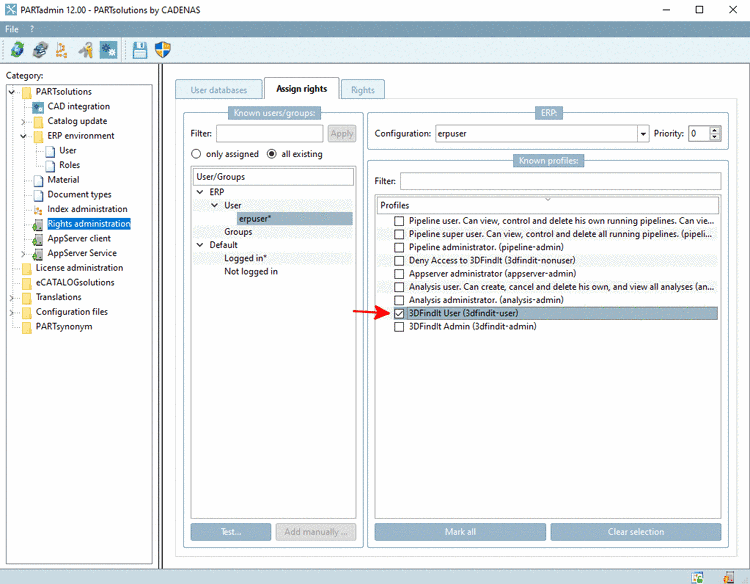Click the Clear selection button

[x=636, y=532]
